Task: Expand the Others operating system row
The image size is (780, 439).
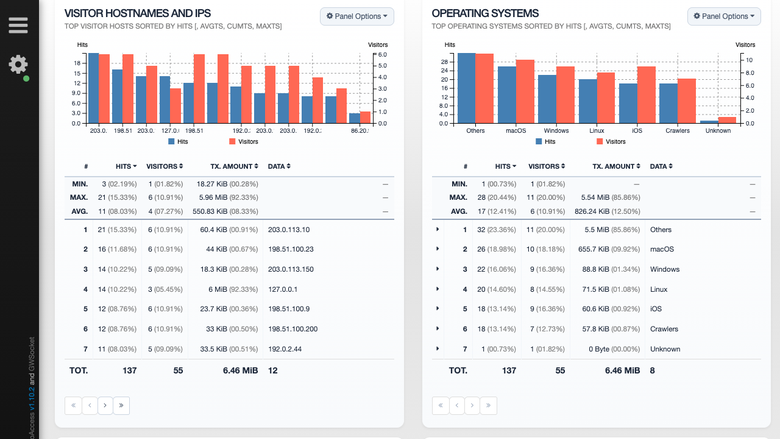Action: pyautogui.click(x=437, y=229)
